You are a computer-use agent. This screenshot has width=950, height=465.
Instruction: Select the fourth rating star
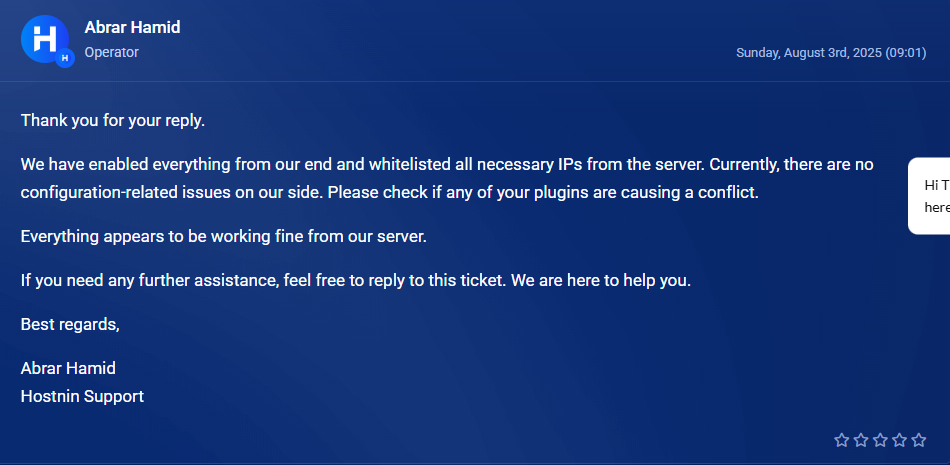(900, 440)
